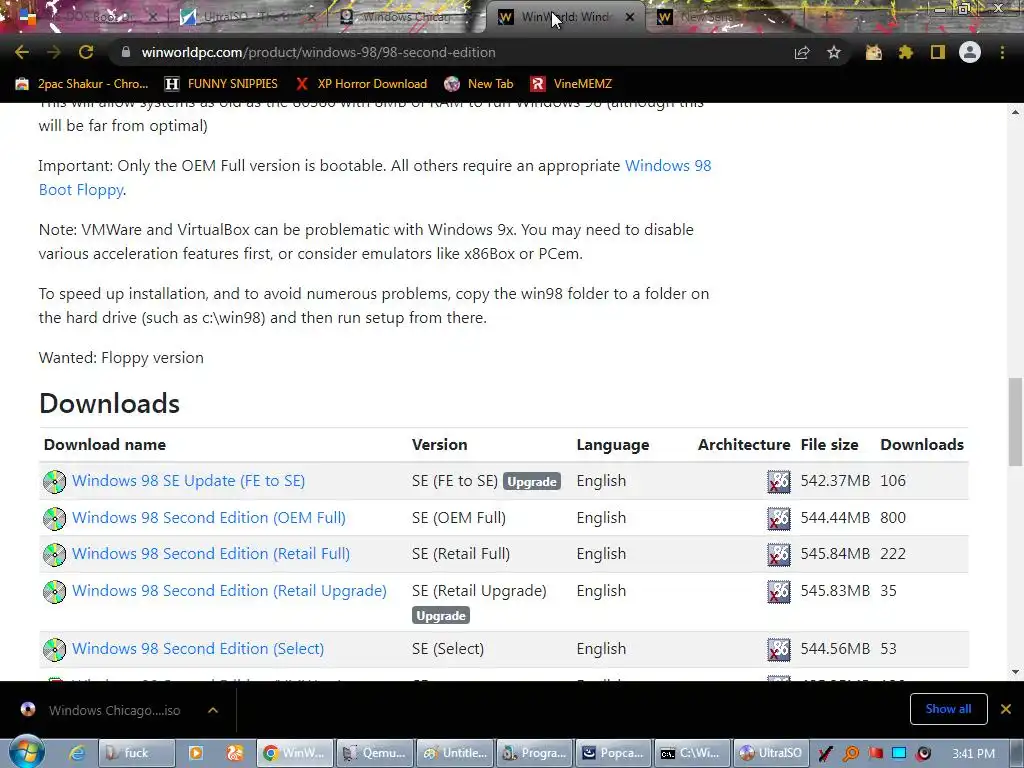Click the red flag tray icon
The width and height of the screenshot is (1024, 768).
[875, 754]
